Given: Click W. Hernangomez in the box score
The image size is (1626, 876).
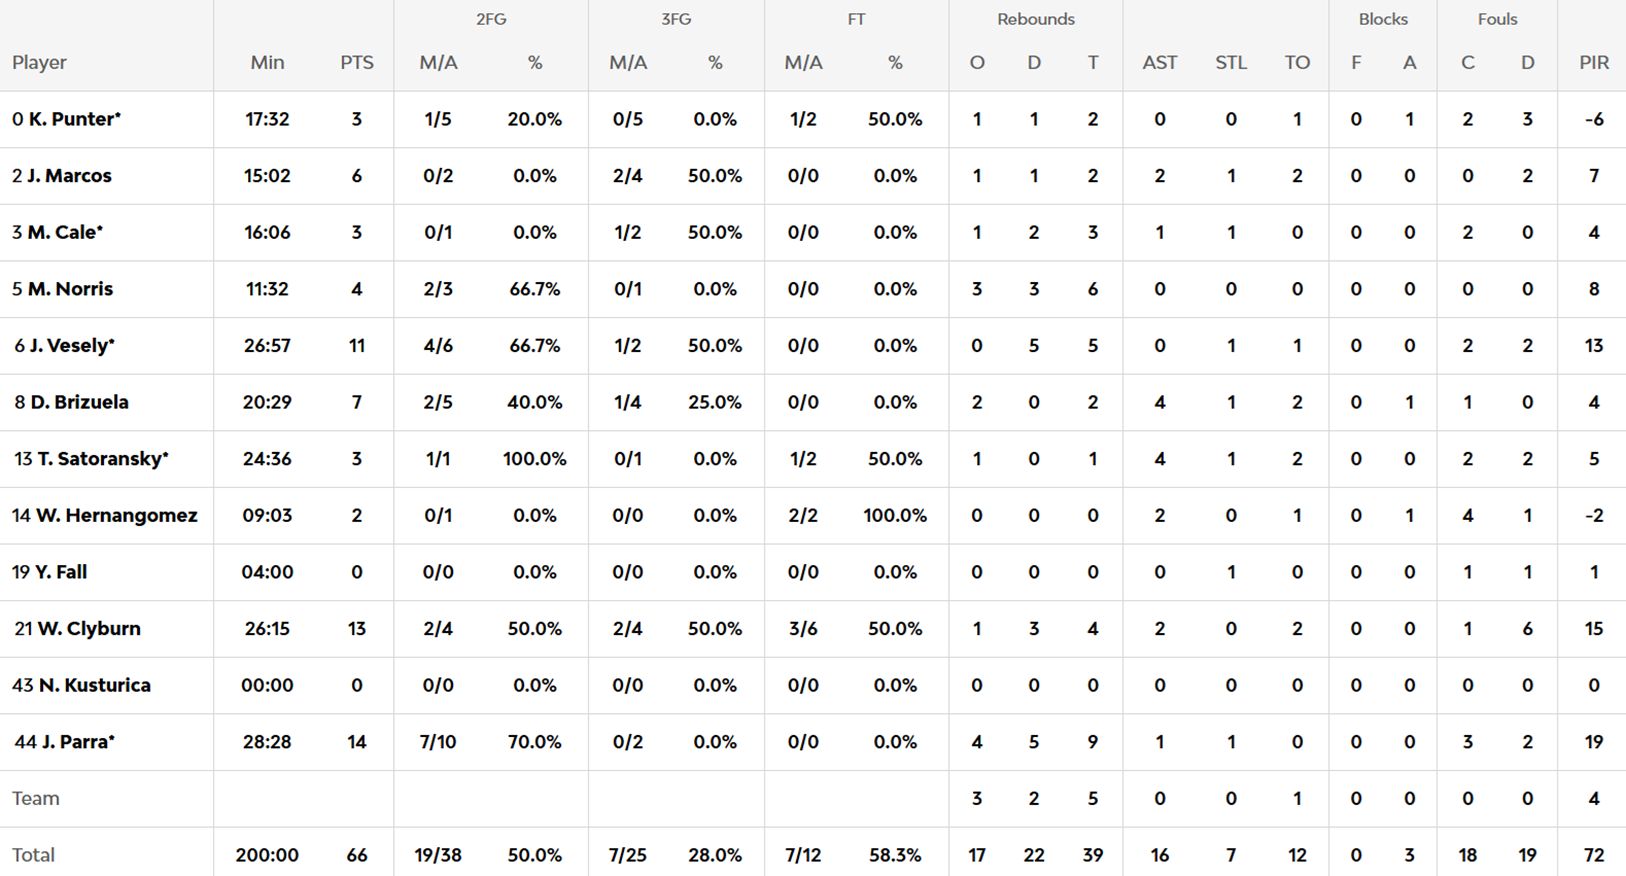Looking at the screenshot, I should [116, 516].
